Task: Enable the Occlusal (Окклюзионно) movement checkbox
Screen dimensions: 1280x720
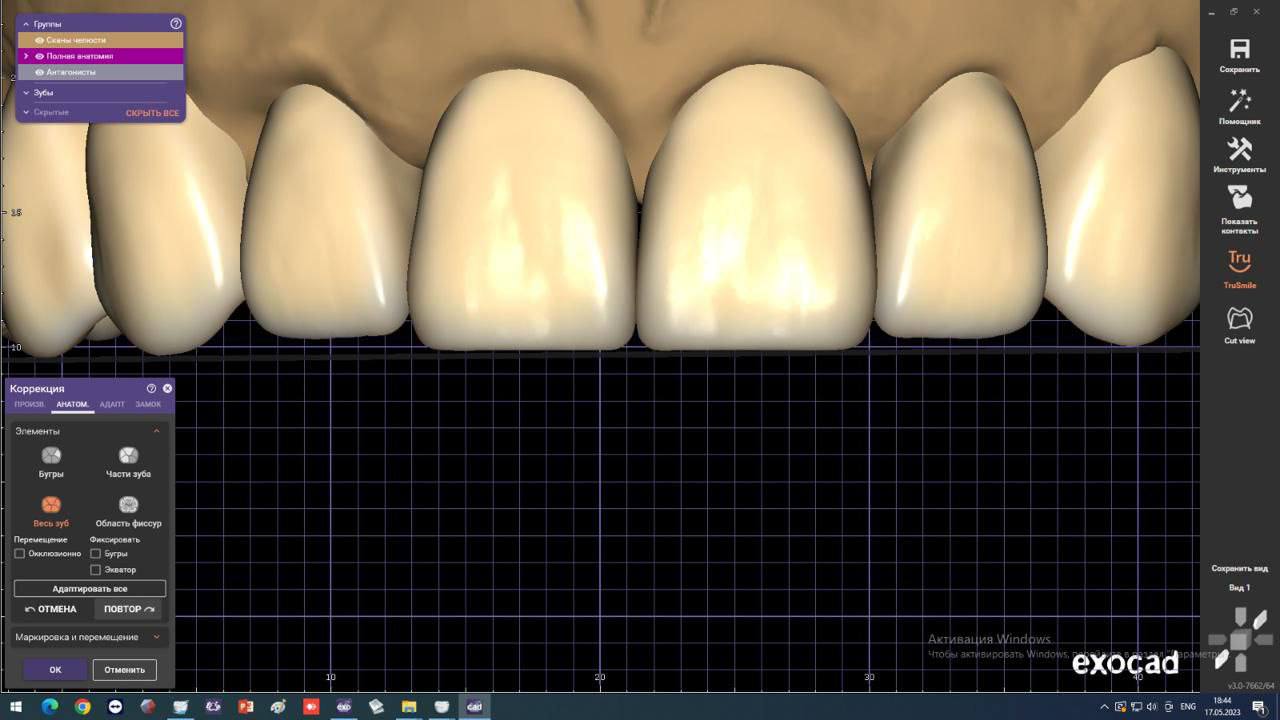Action: [x=20, y=553]
